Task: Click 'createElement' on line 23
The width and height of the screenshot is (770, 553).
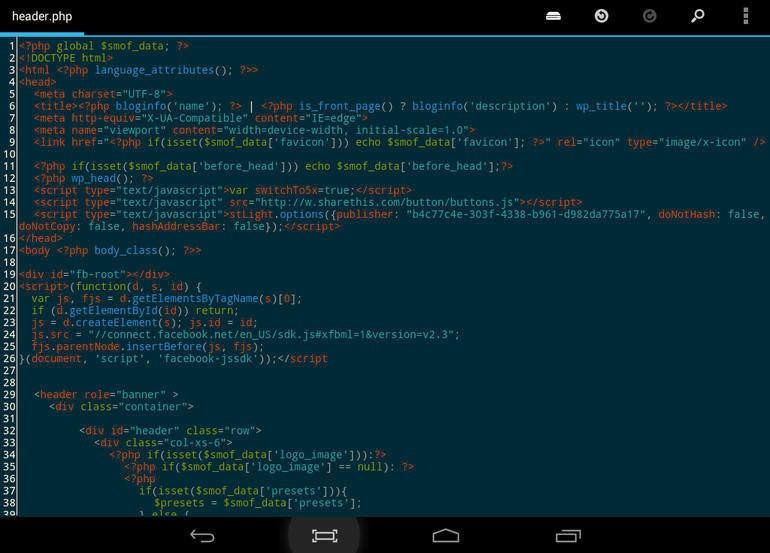Action: tap(116, 323)
